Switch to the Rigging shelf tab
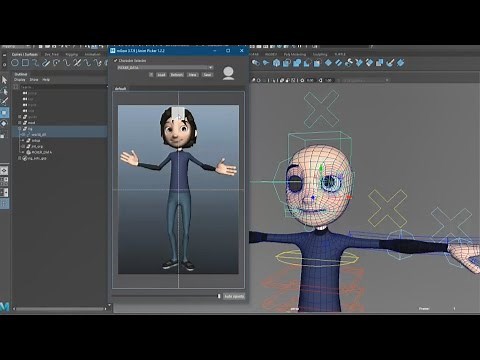 click(71, 54)
